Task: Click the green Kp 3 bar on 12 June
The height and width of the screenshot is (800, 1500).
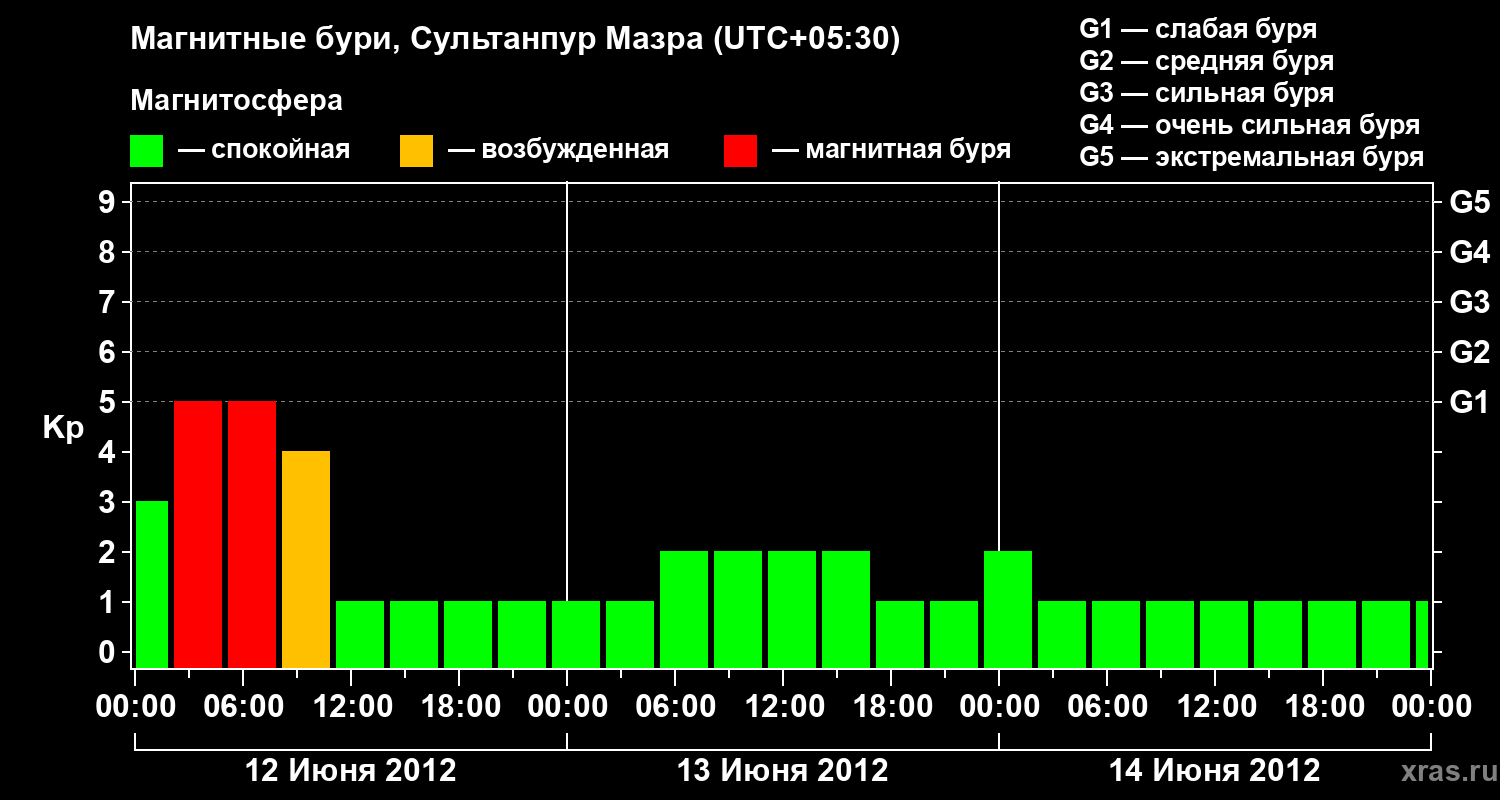Action: 152,584
